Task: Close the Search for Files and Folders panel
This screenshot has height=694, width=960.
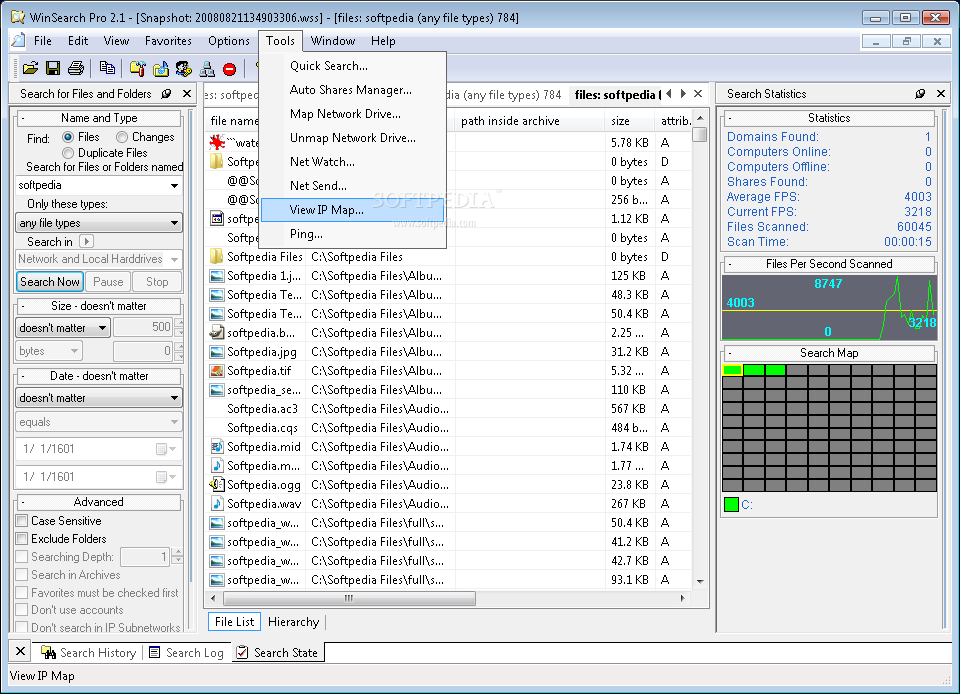Action: coord(187,94)
